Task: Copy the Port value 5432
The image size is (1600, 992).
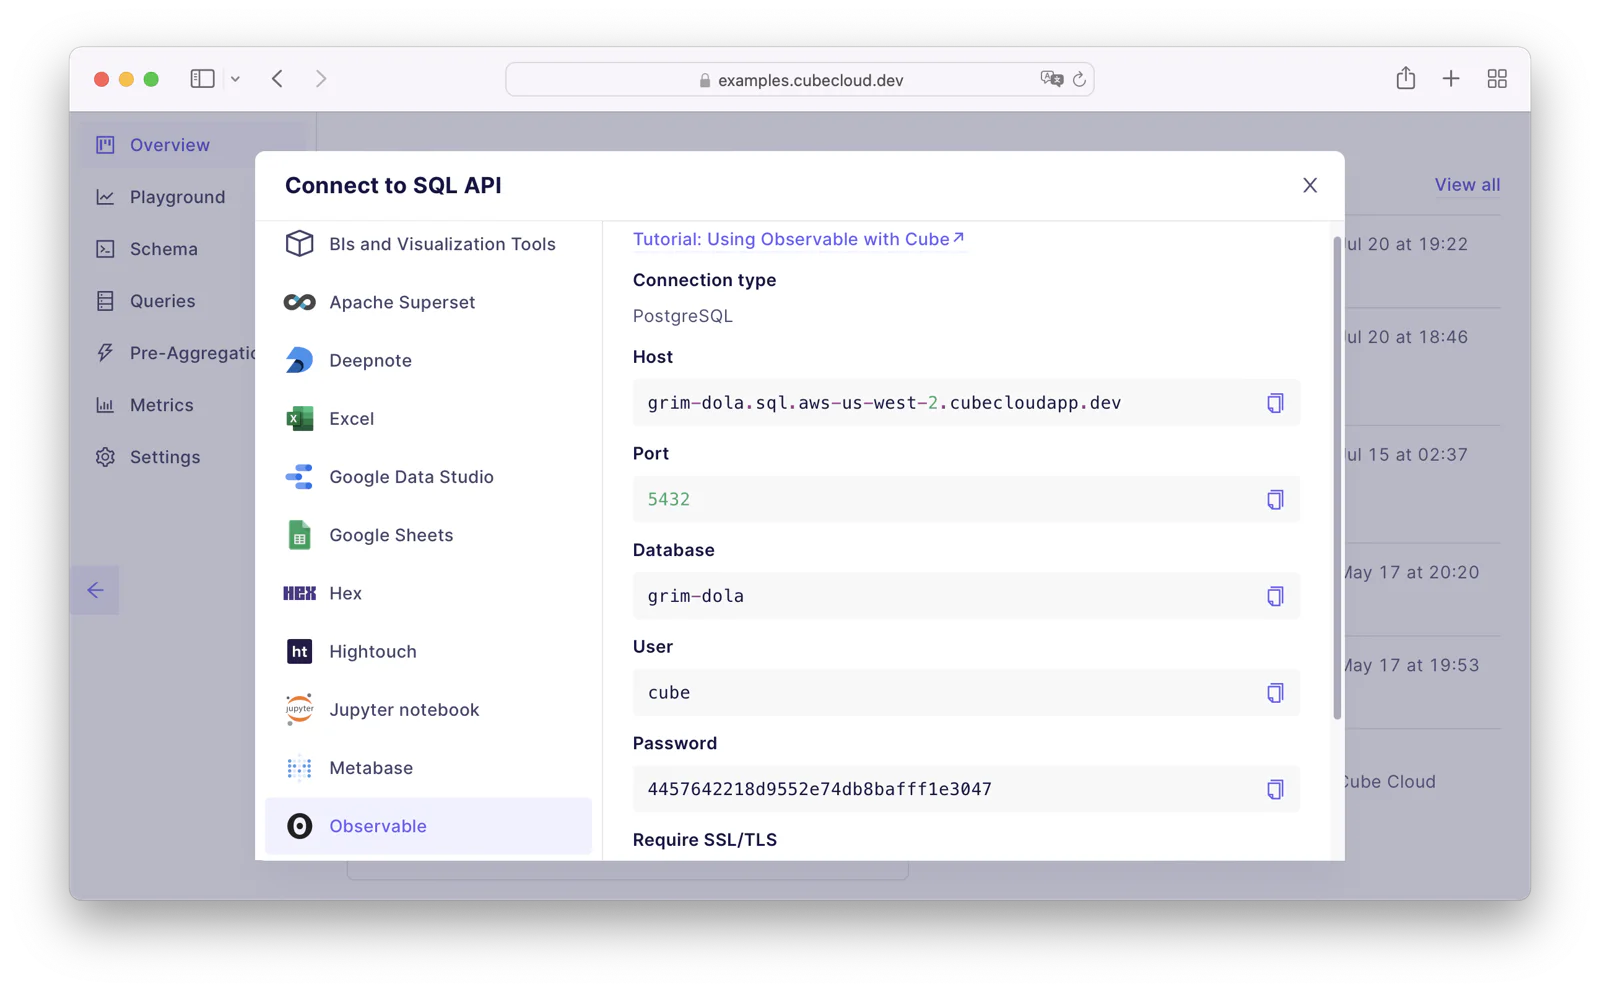Action: click(1275, 500)
